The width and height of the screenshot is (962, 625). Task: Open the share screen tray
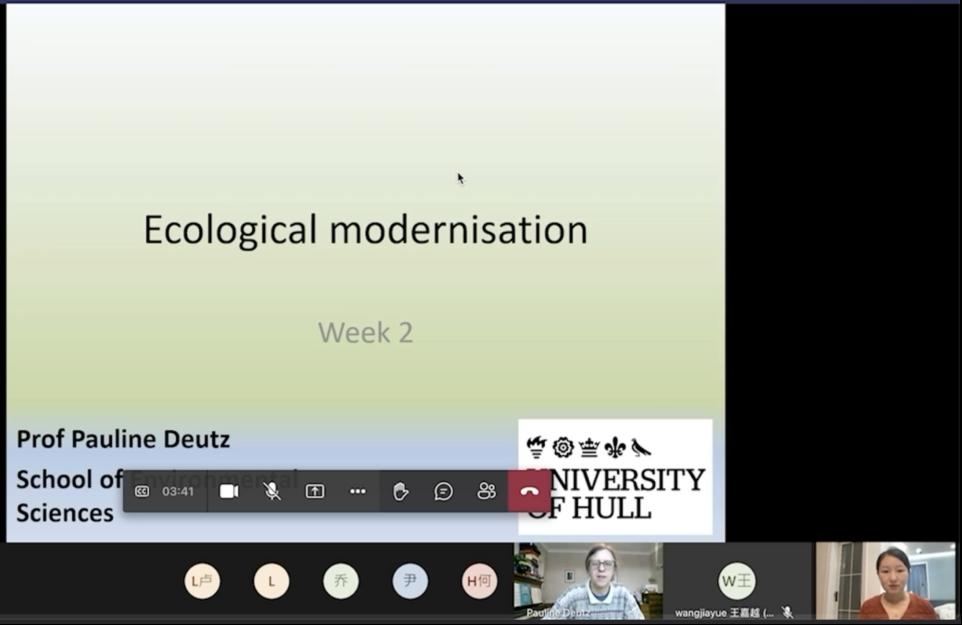(x=315, y=491)
